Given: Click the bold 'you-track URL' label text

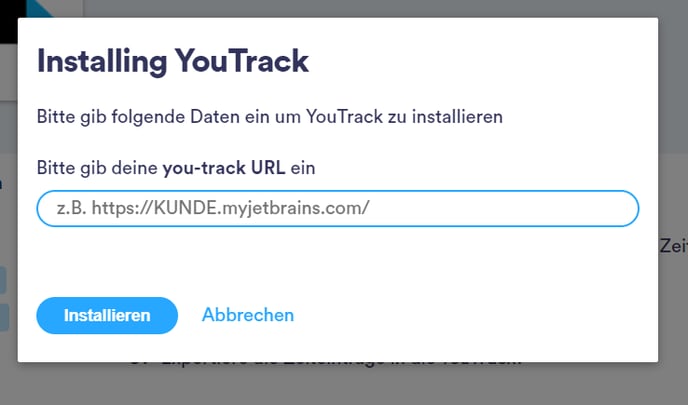Looking at the screenshot, I should (x=224, y=168).
